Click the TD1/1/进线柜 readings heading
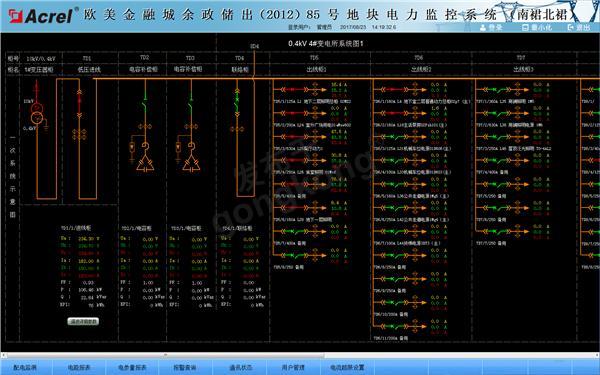Image resolution: width=600 pixels, height=375 pixels. click(x=76, y=228)
